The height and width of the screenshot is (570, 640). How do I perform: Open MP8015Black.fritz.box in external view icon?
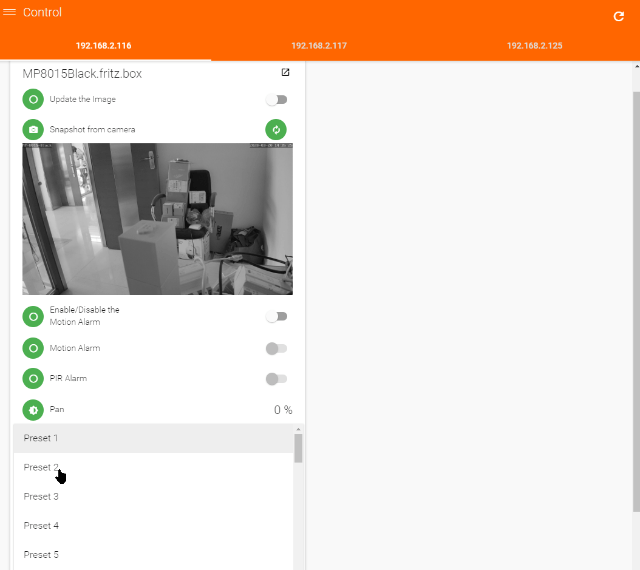coord(285,73)
